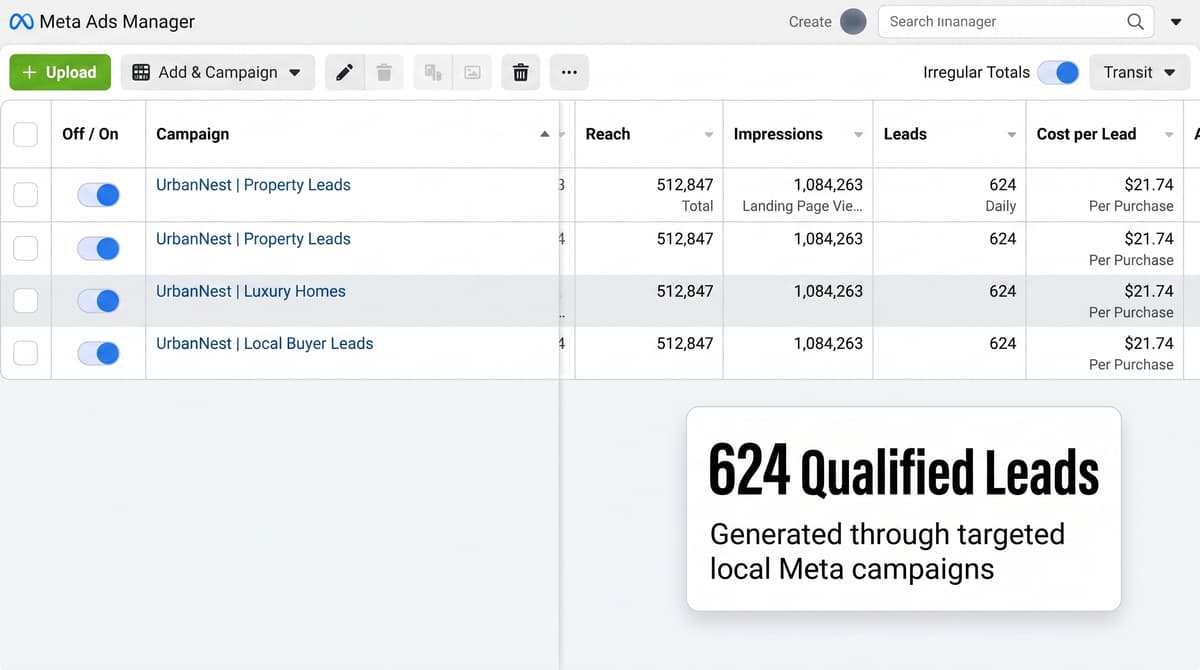The height and width of the screenshot is (670, 1200).
Task: Click the greyed-out image icon
Action: click(472, 72)
